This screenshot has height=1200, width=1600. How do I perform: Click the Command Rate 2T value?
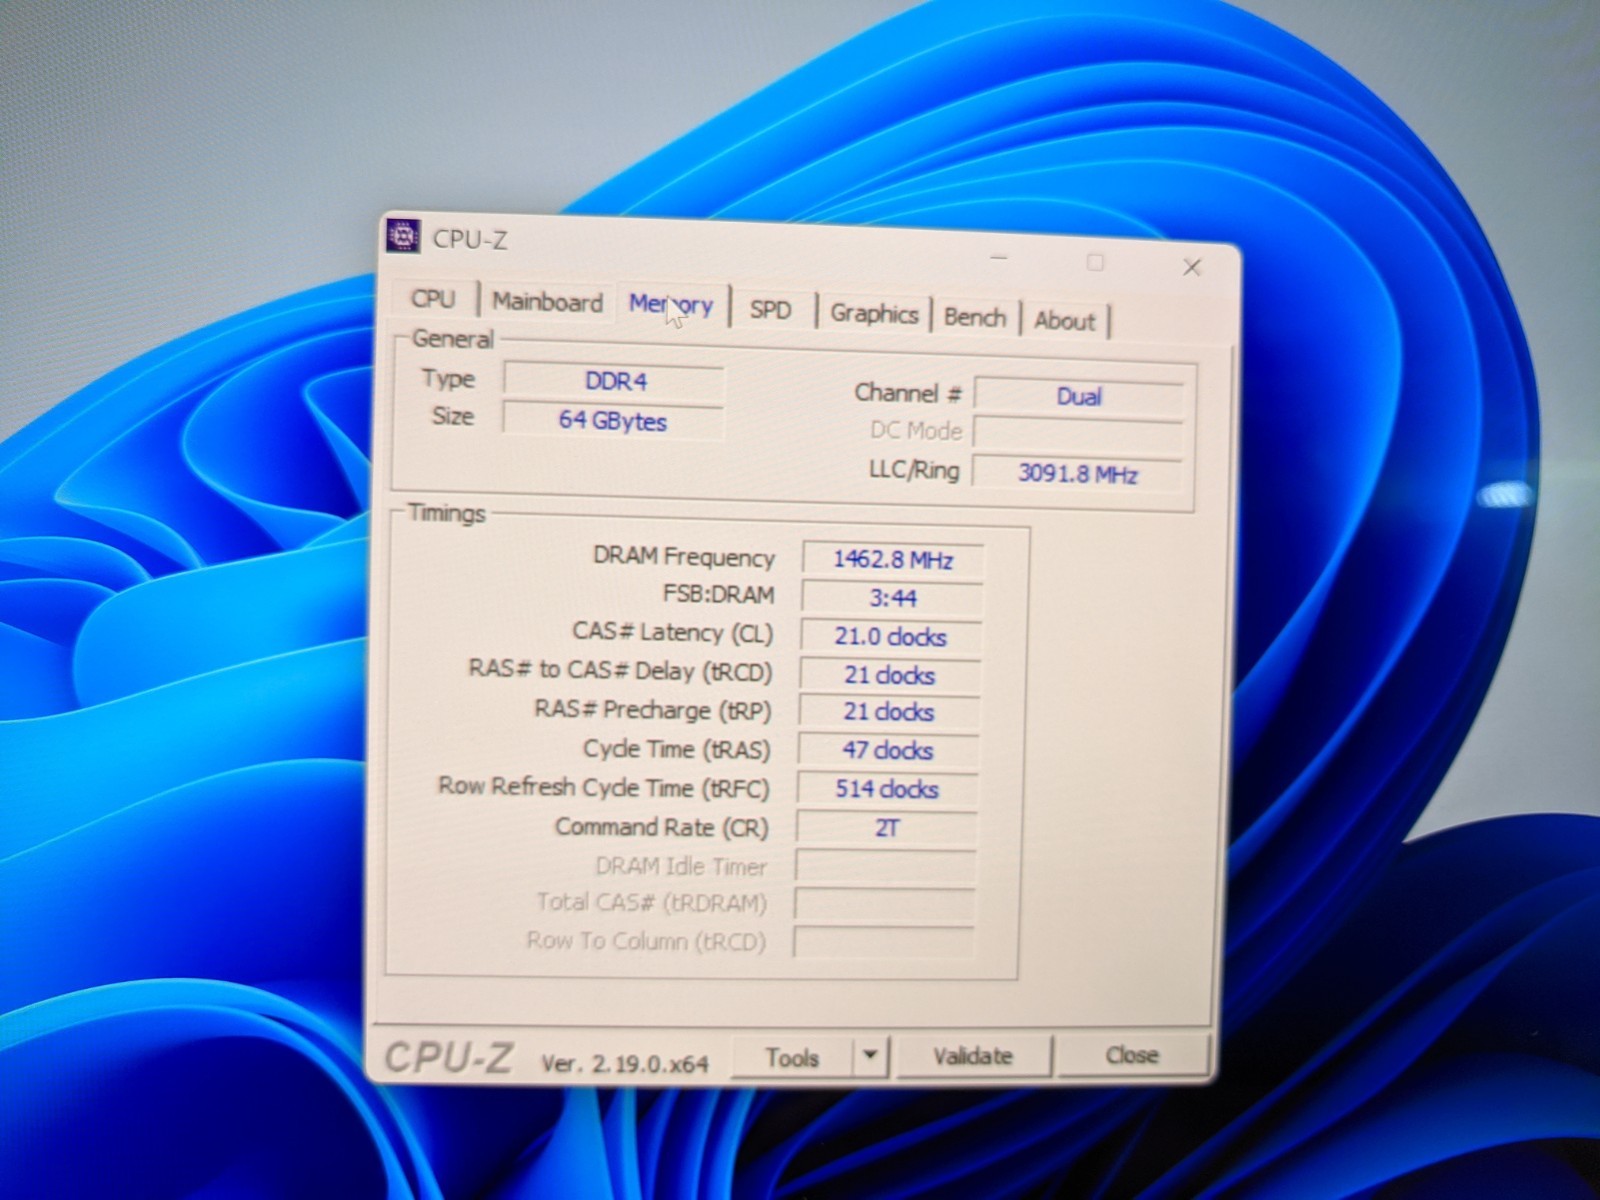pos(886,828)
